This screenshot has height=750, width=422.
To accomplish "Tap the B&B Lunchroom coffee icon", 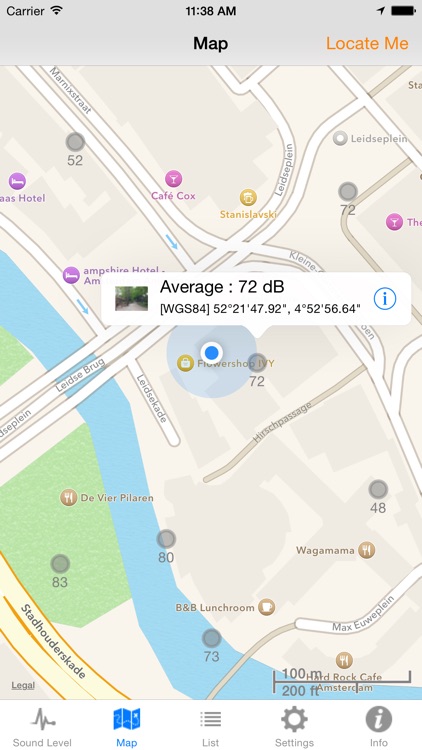I will coord(267,607).
